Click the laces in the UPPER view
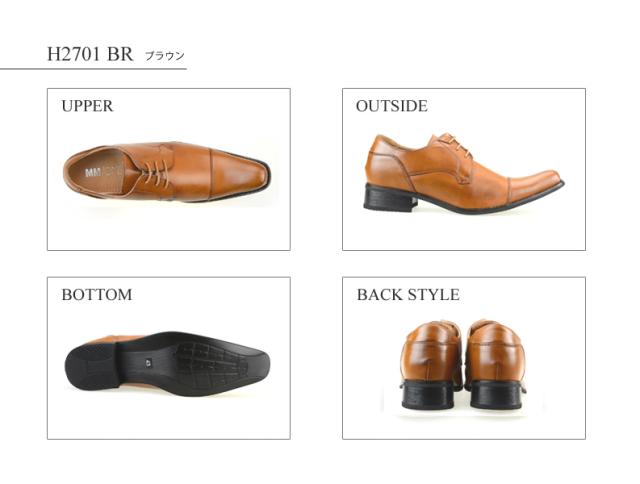 (155, 173)
